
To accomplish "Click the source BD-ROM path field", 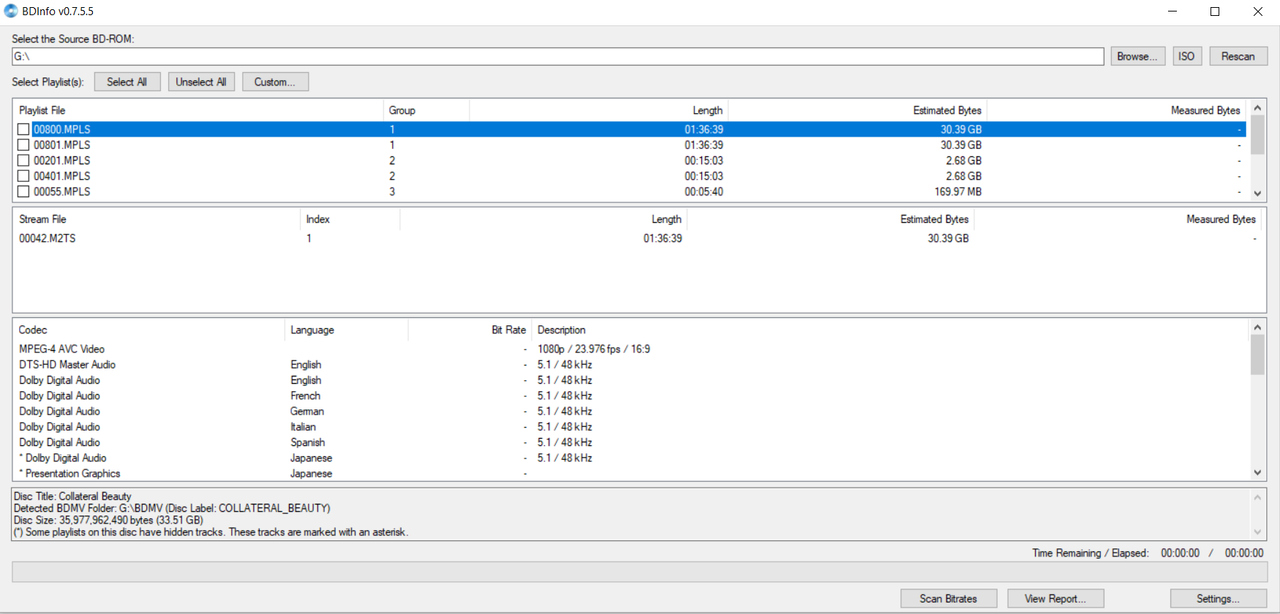I will tap(558, 56).
